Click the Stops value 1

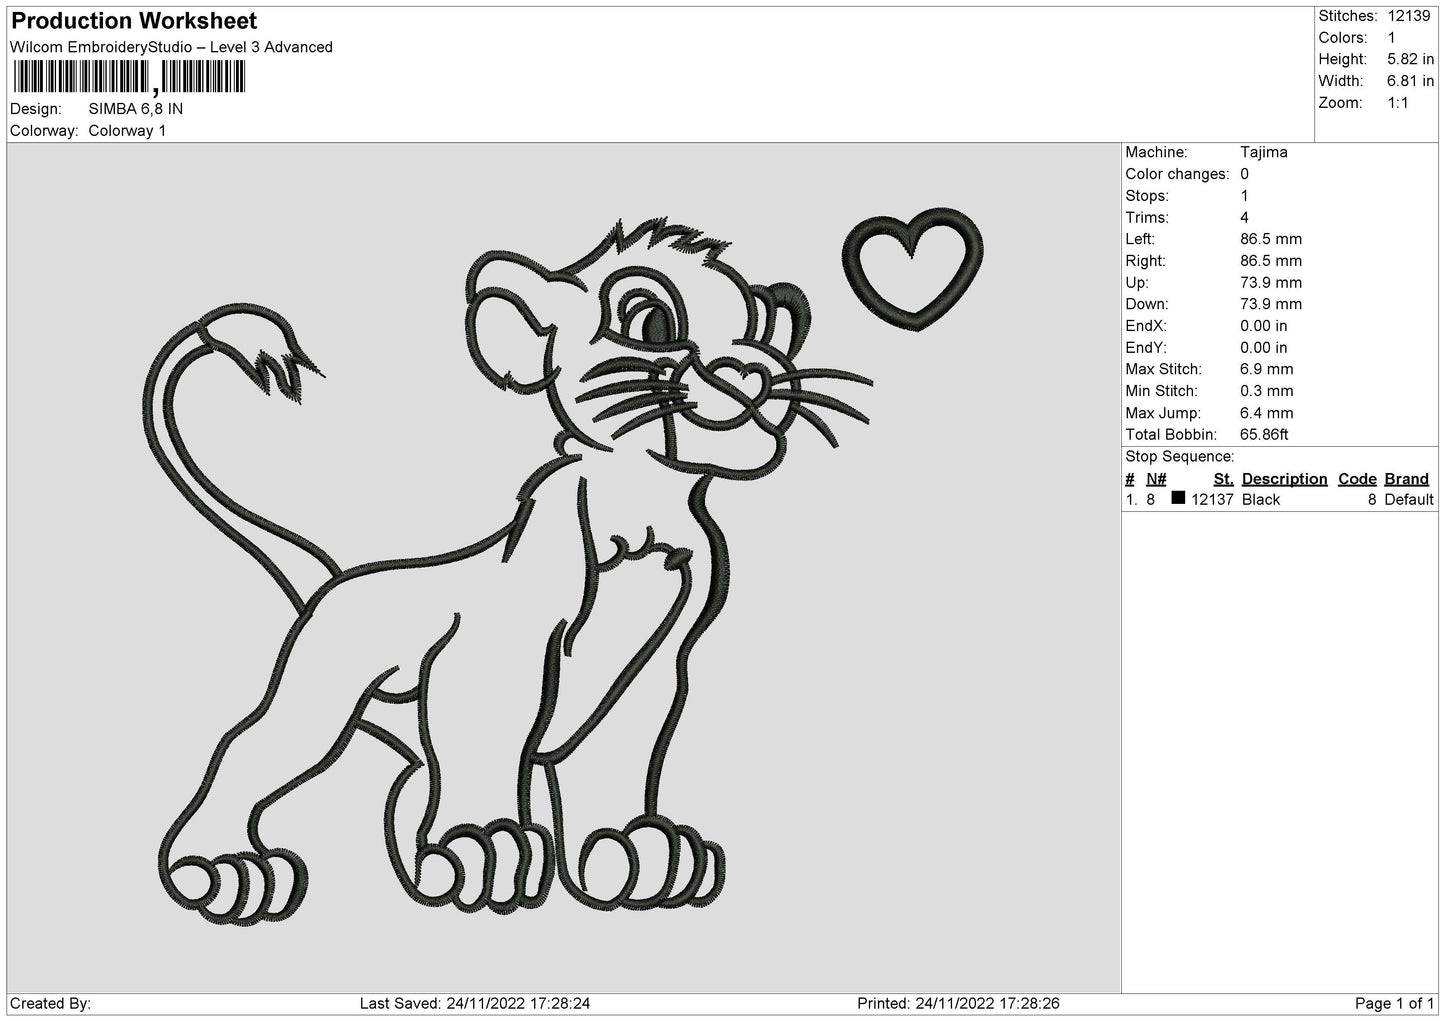click(x=1244, y=196)
